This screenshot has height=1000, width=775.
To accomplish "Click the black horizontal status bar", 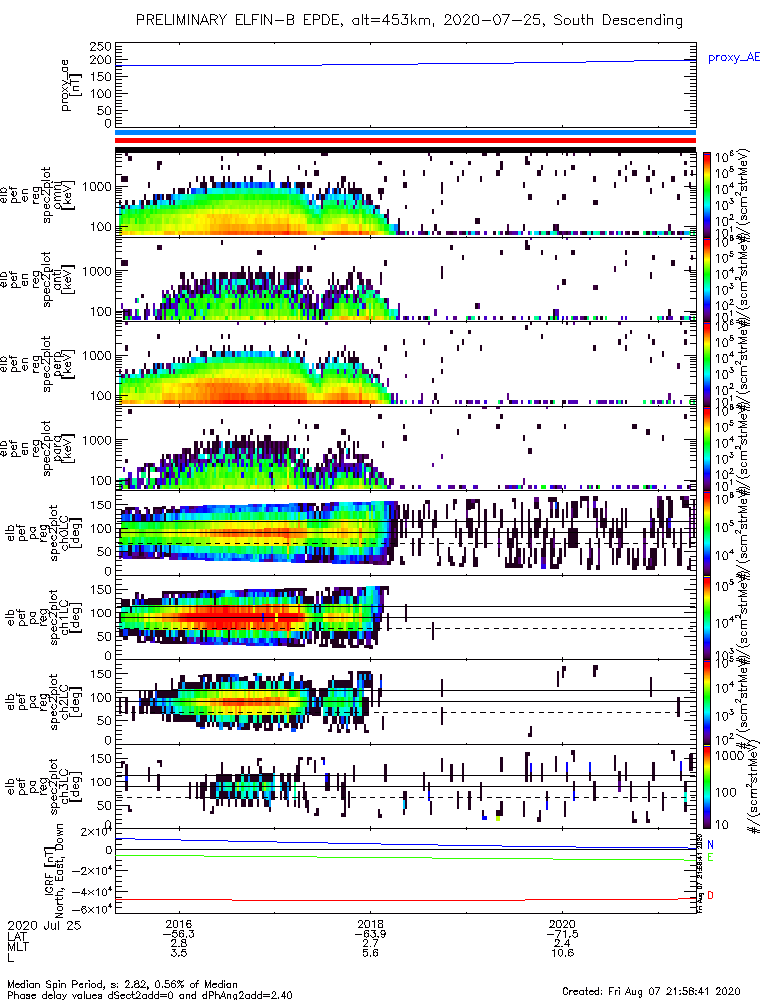I will (406, 150).
